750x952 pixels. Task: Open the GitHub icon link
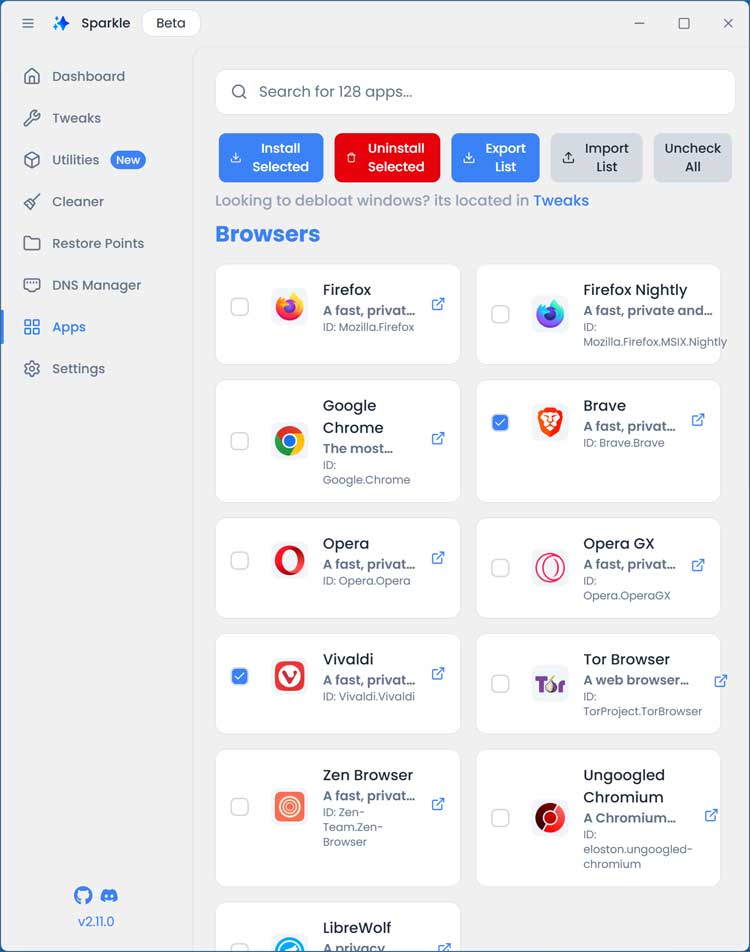83,895
